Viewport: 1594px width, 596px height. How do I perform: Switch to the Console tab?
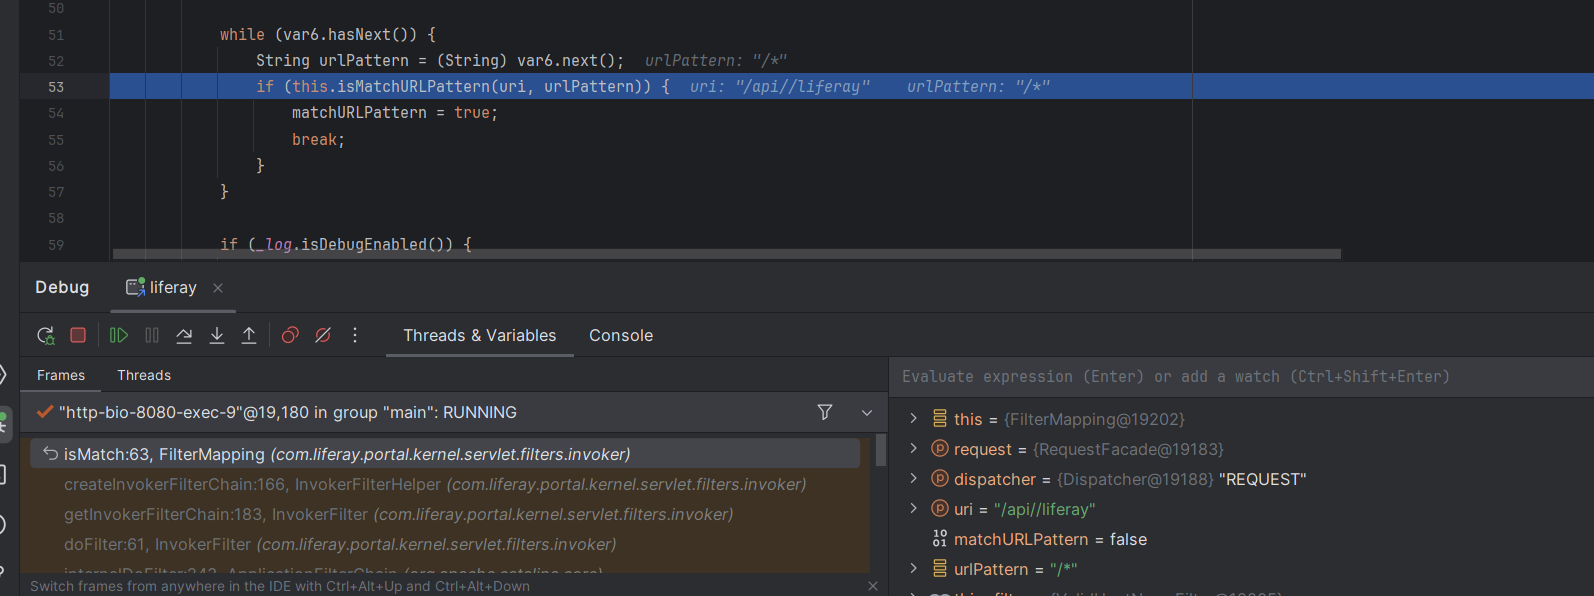click(621, 336)
